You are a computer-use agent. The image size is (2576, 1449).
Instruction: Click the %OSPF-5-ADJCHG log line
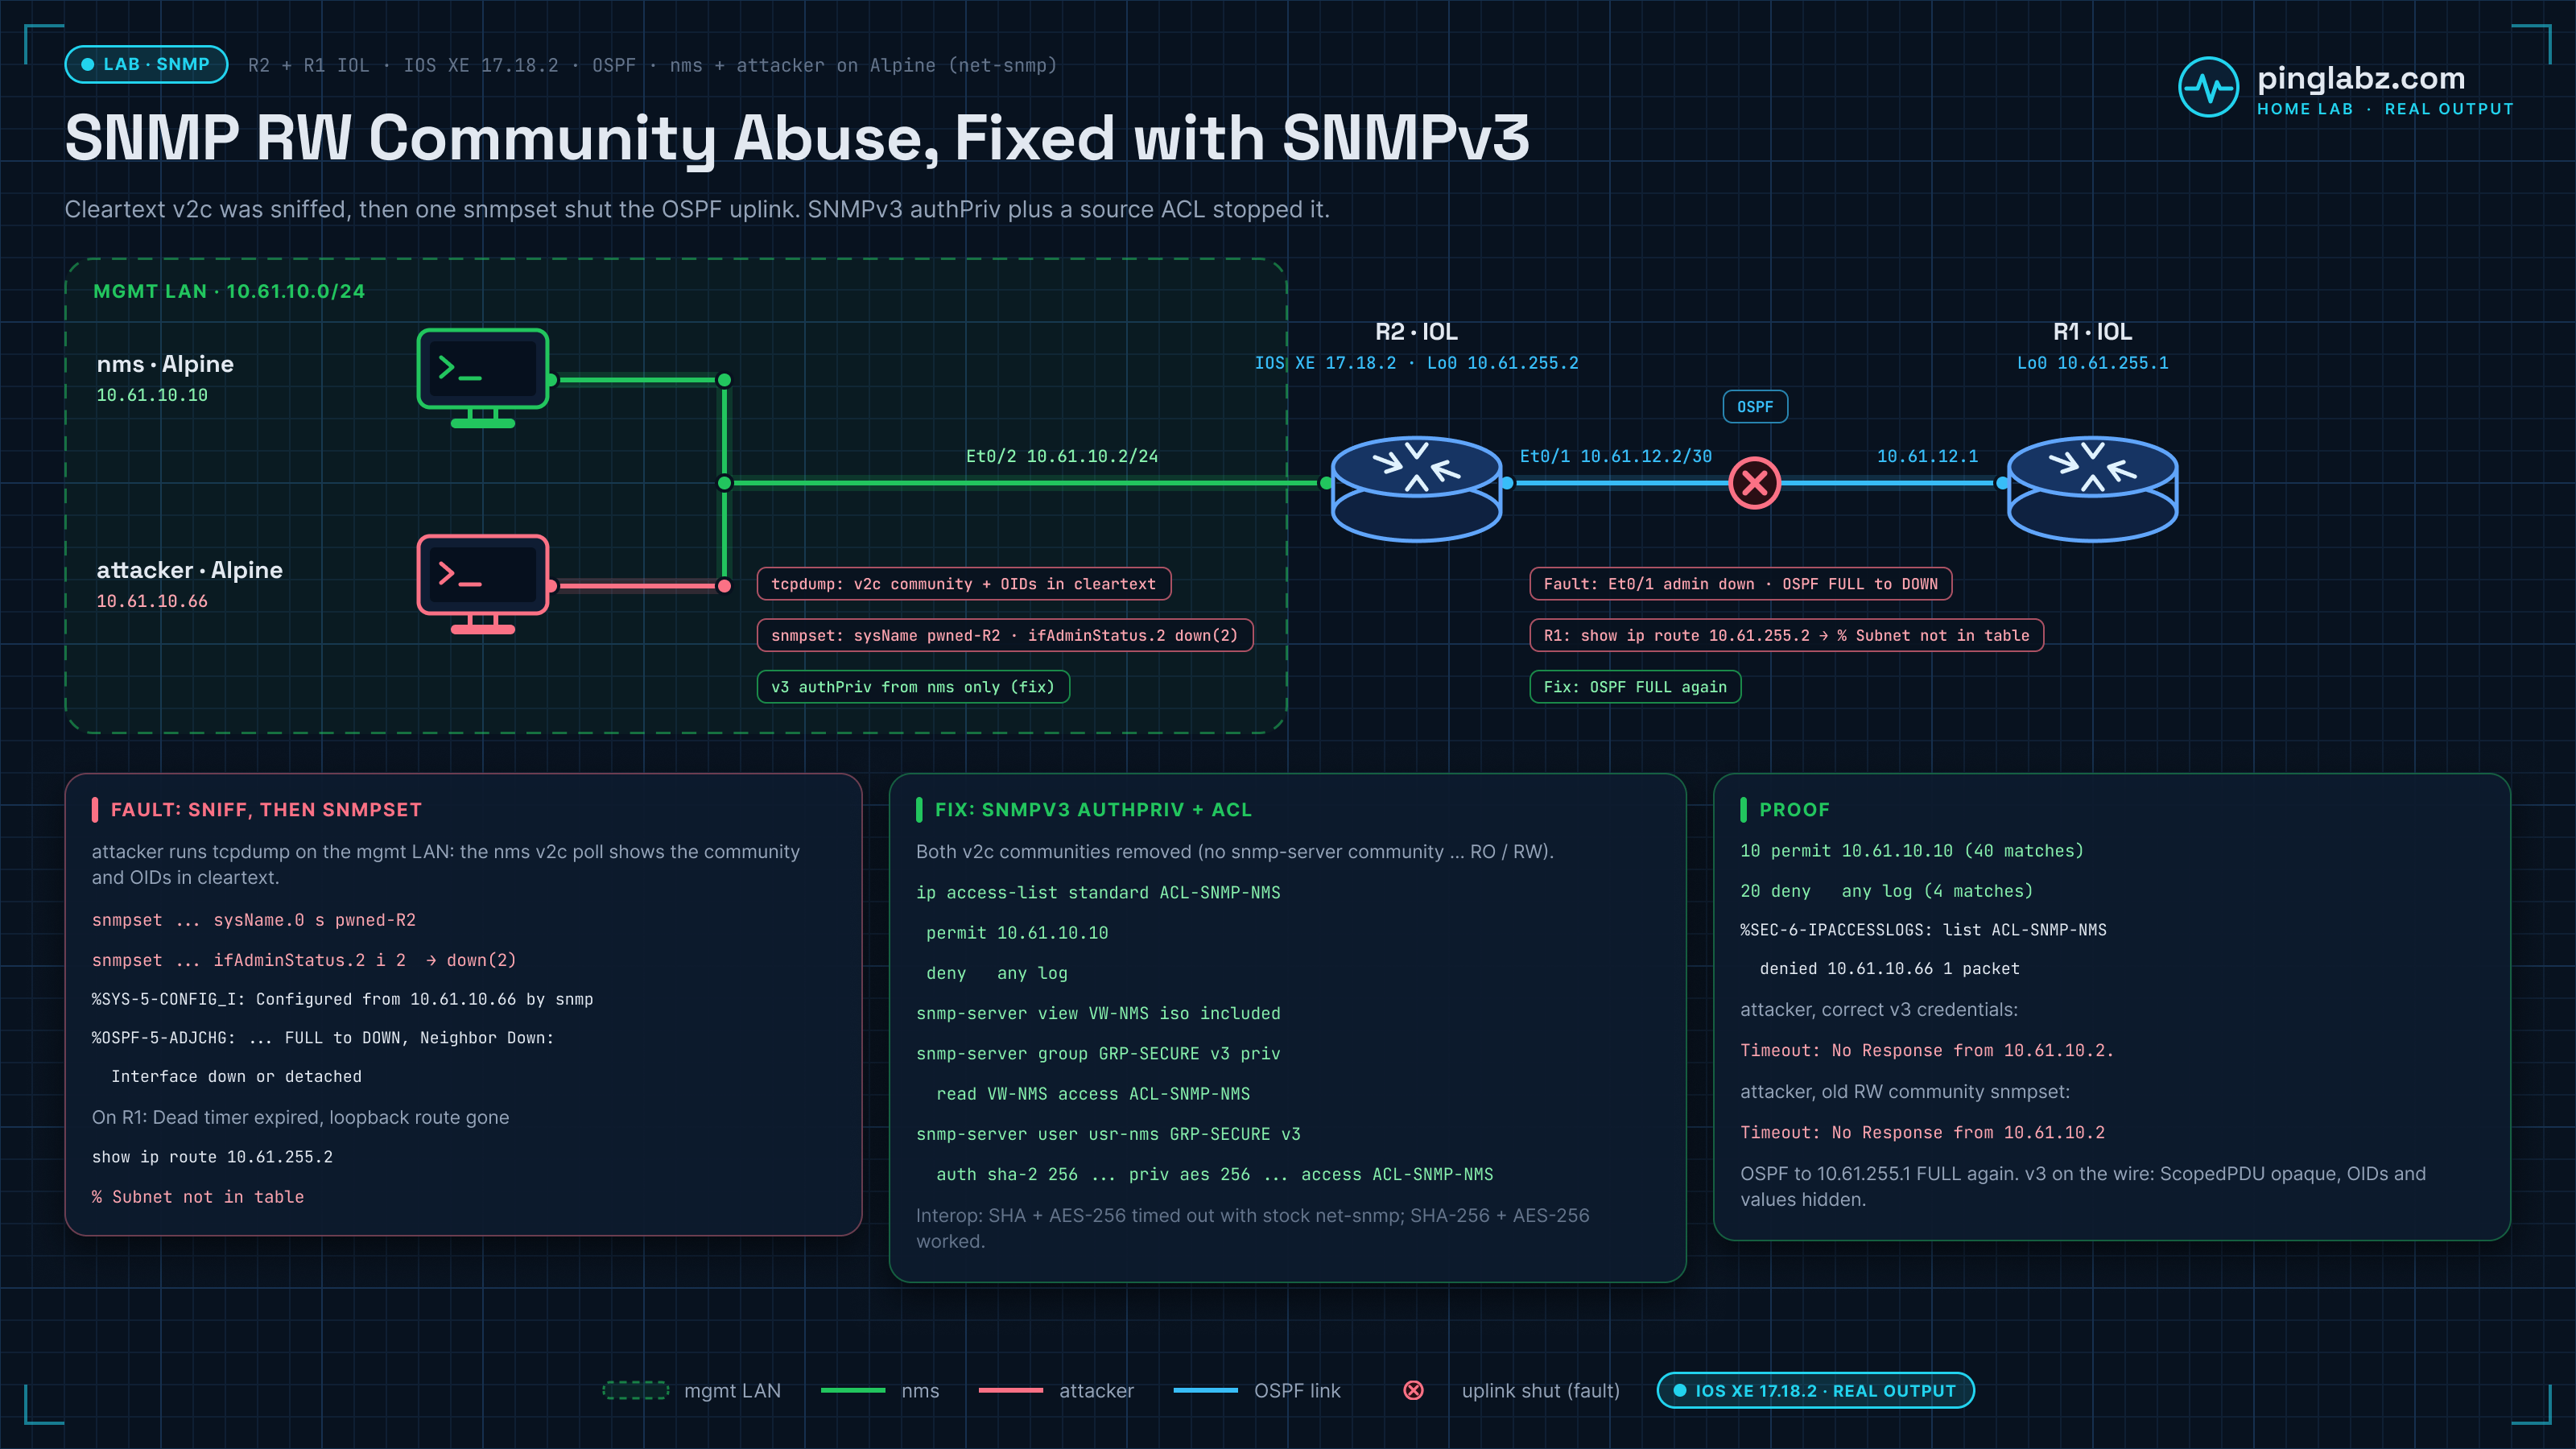323,1038
